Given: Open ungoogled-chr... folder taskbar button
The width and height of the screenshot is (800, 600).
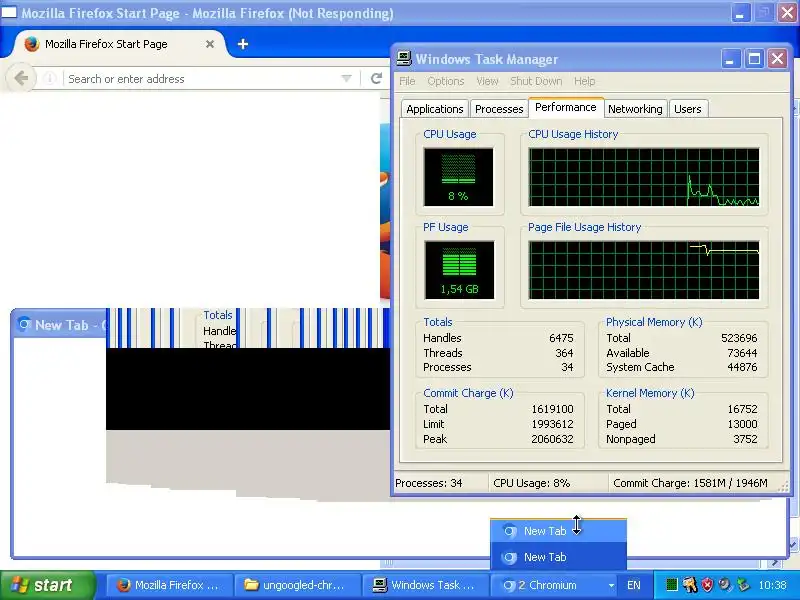Looking at the screenshot, I should [298, 585].
